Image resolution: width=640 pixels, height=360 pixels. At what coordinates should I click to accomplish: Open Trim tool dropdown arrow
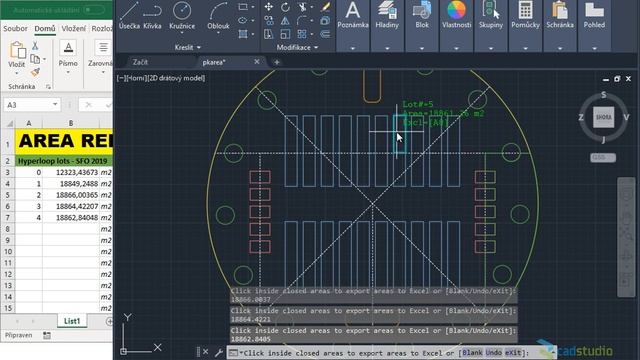[x=312, y=7]
